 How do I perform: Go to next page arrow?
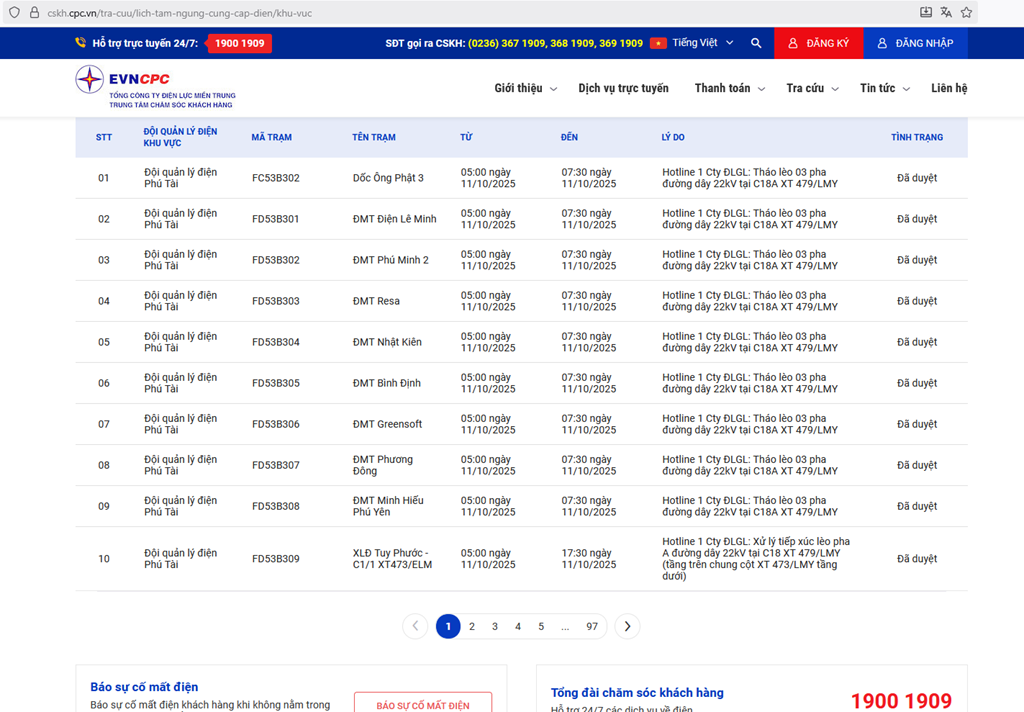pyautogui.click(x=627, y=626)
